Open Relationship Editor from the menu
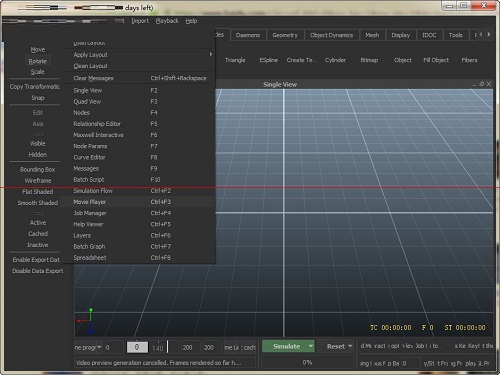The image size is (500, 375). click(139, 124)
